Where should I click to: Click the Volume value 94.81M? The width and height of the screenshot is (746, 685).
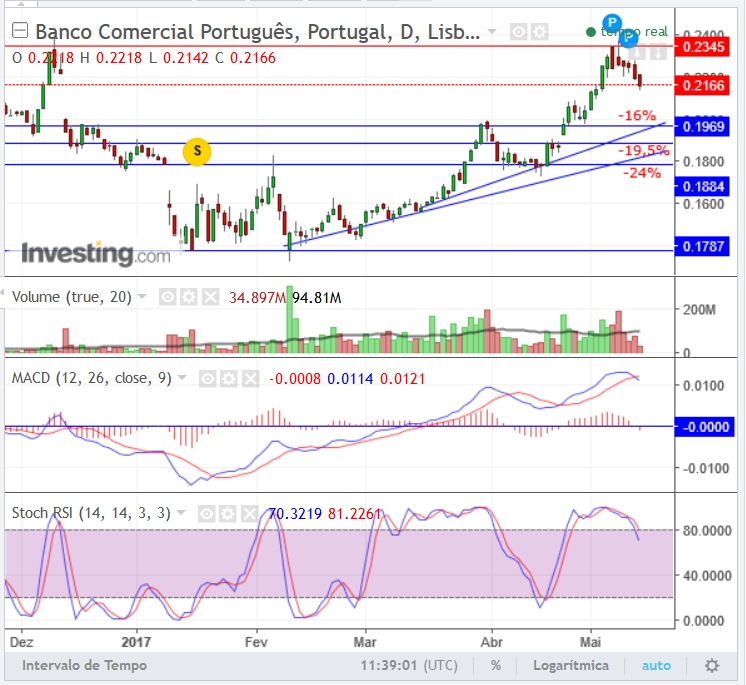point(316,298)
